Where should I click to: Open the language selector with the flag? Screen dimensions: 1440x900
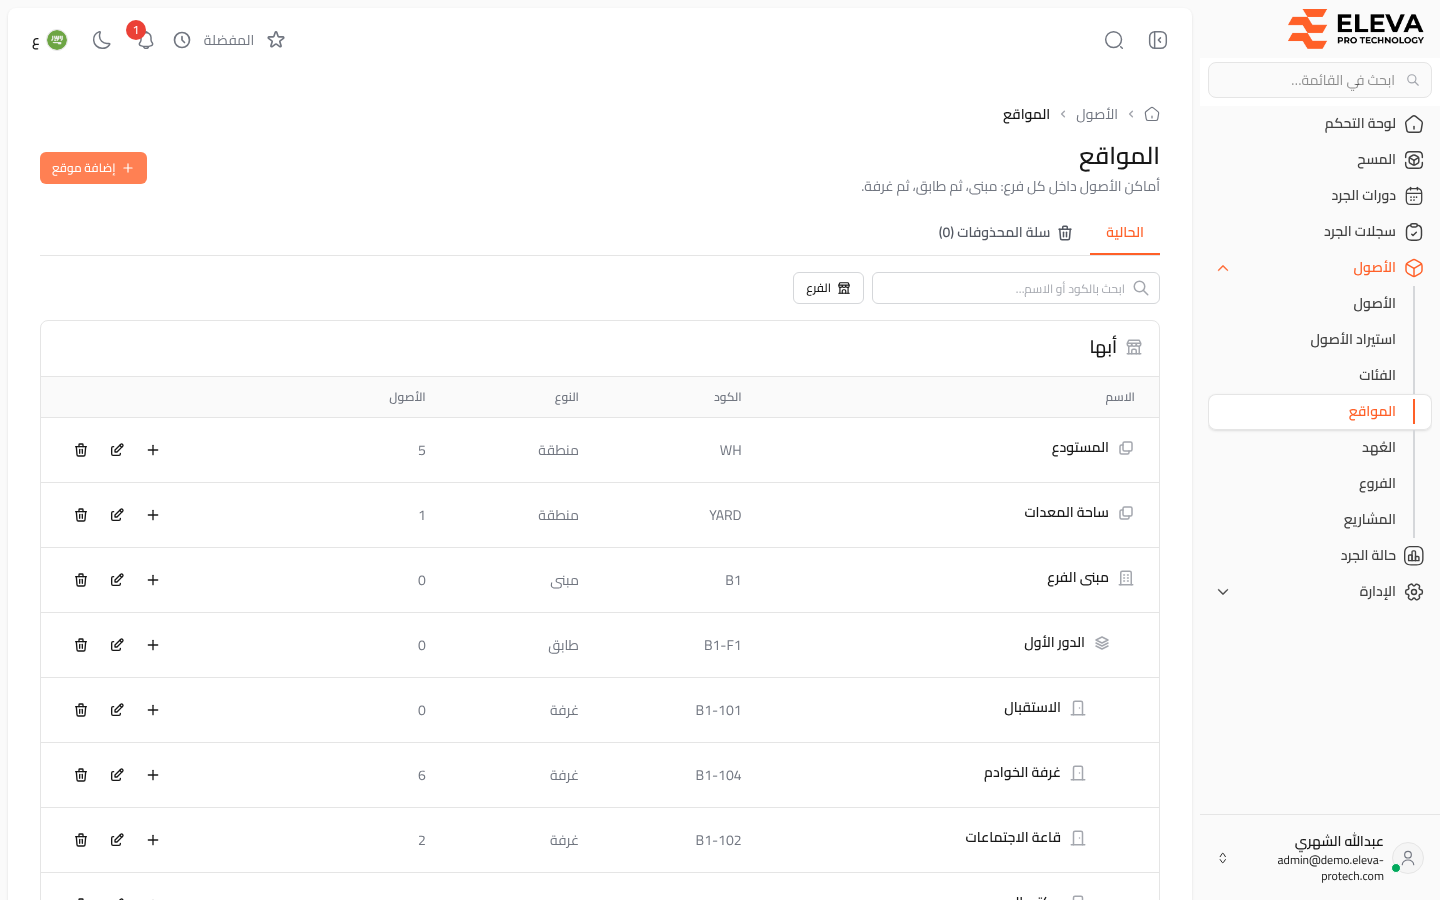(49, 40)
